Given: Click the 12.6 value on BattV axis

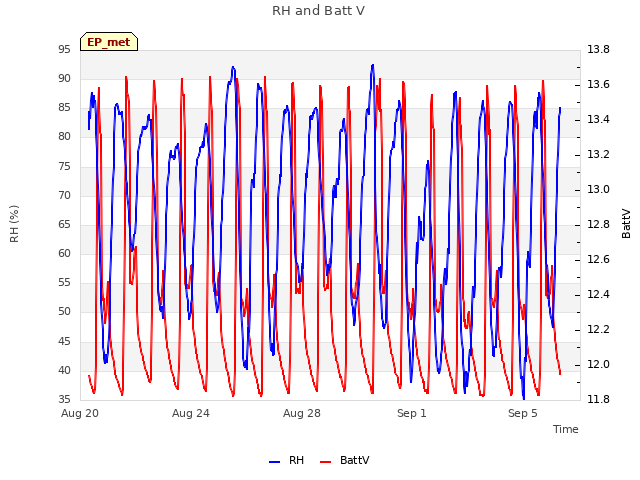Looking at the screenshot, I should (598, 260).
